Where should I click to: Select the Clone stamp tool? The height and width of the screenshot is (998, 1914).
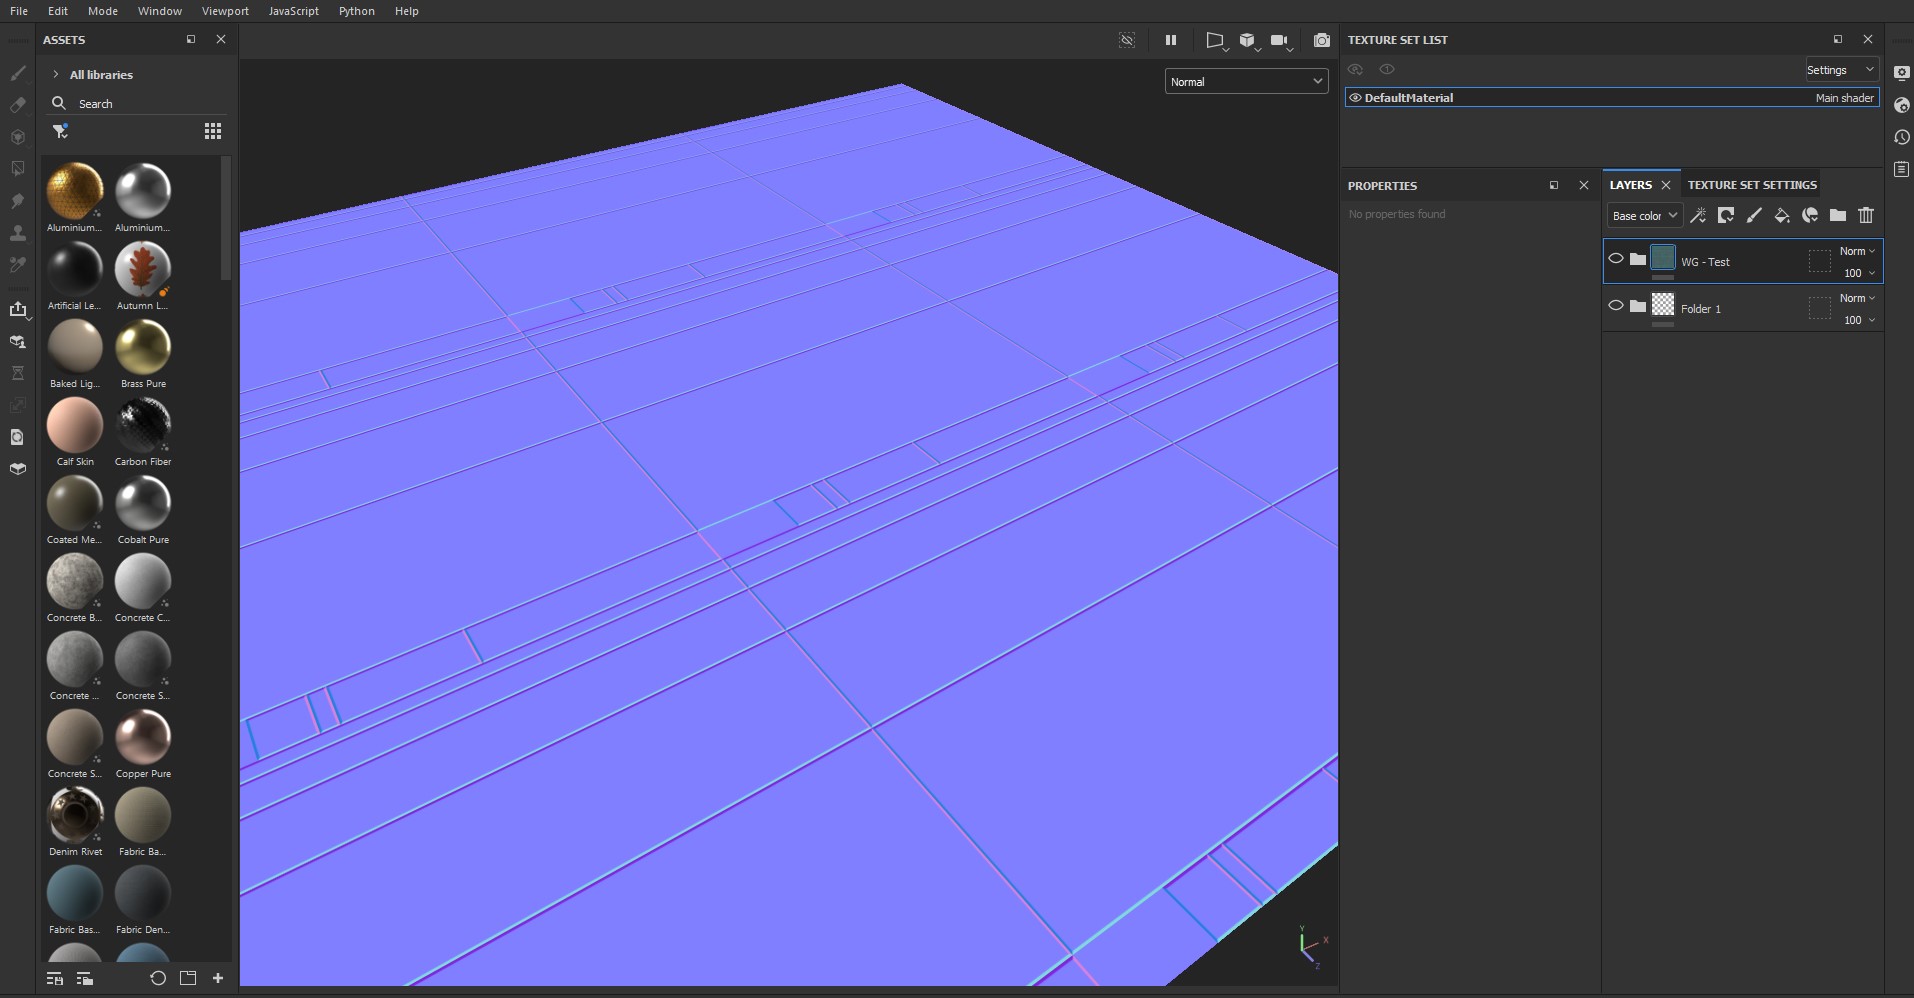[18, 232]
